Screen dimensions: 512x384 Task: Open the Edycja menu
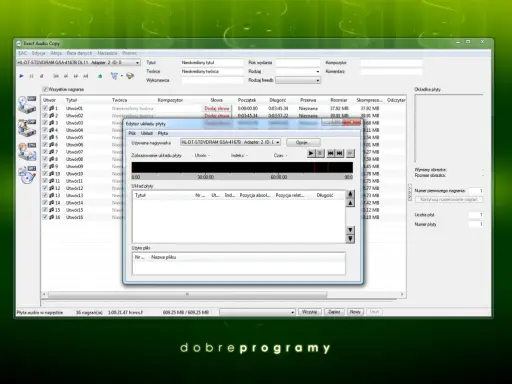[38, 53]
